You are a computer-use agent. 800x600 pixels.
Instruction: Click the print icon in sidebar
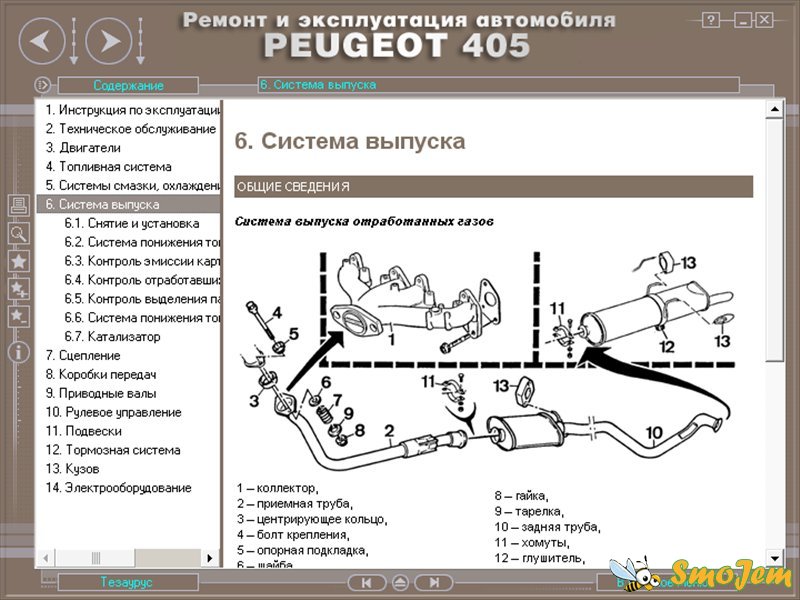(19, 206)
